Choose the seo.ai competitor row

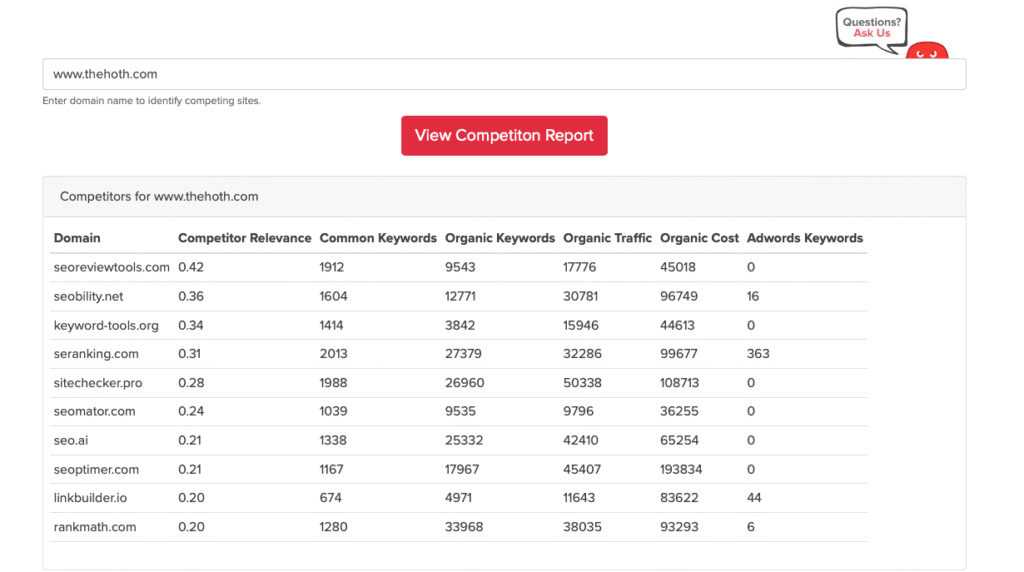point(73,440)
